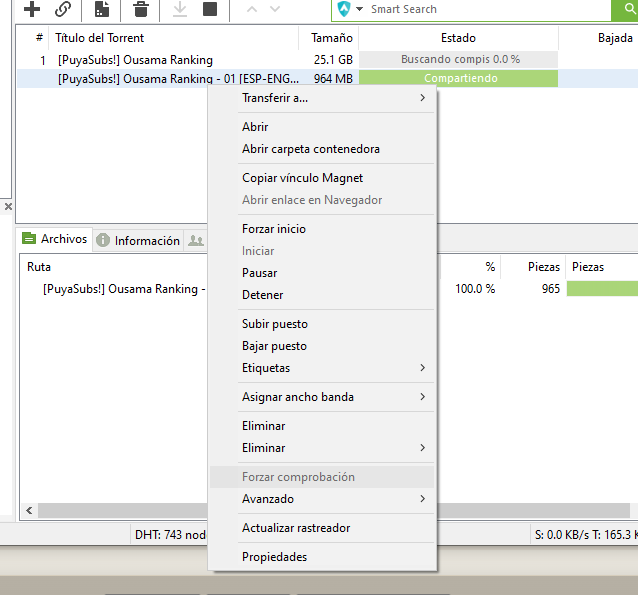Click the Move Up Queue arrow
The width and height of the screenshot is (638, 595).
coord(252,9)
